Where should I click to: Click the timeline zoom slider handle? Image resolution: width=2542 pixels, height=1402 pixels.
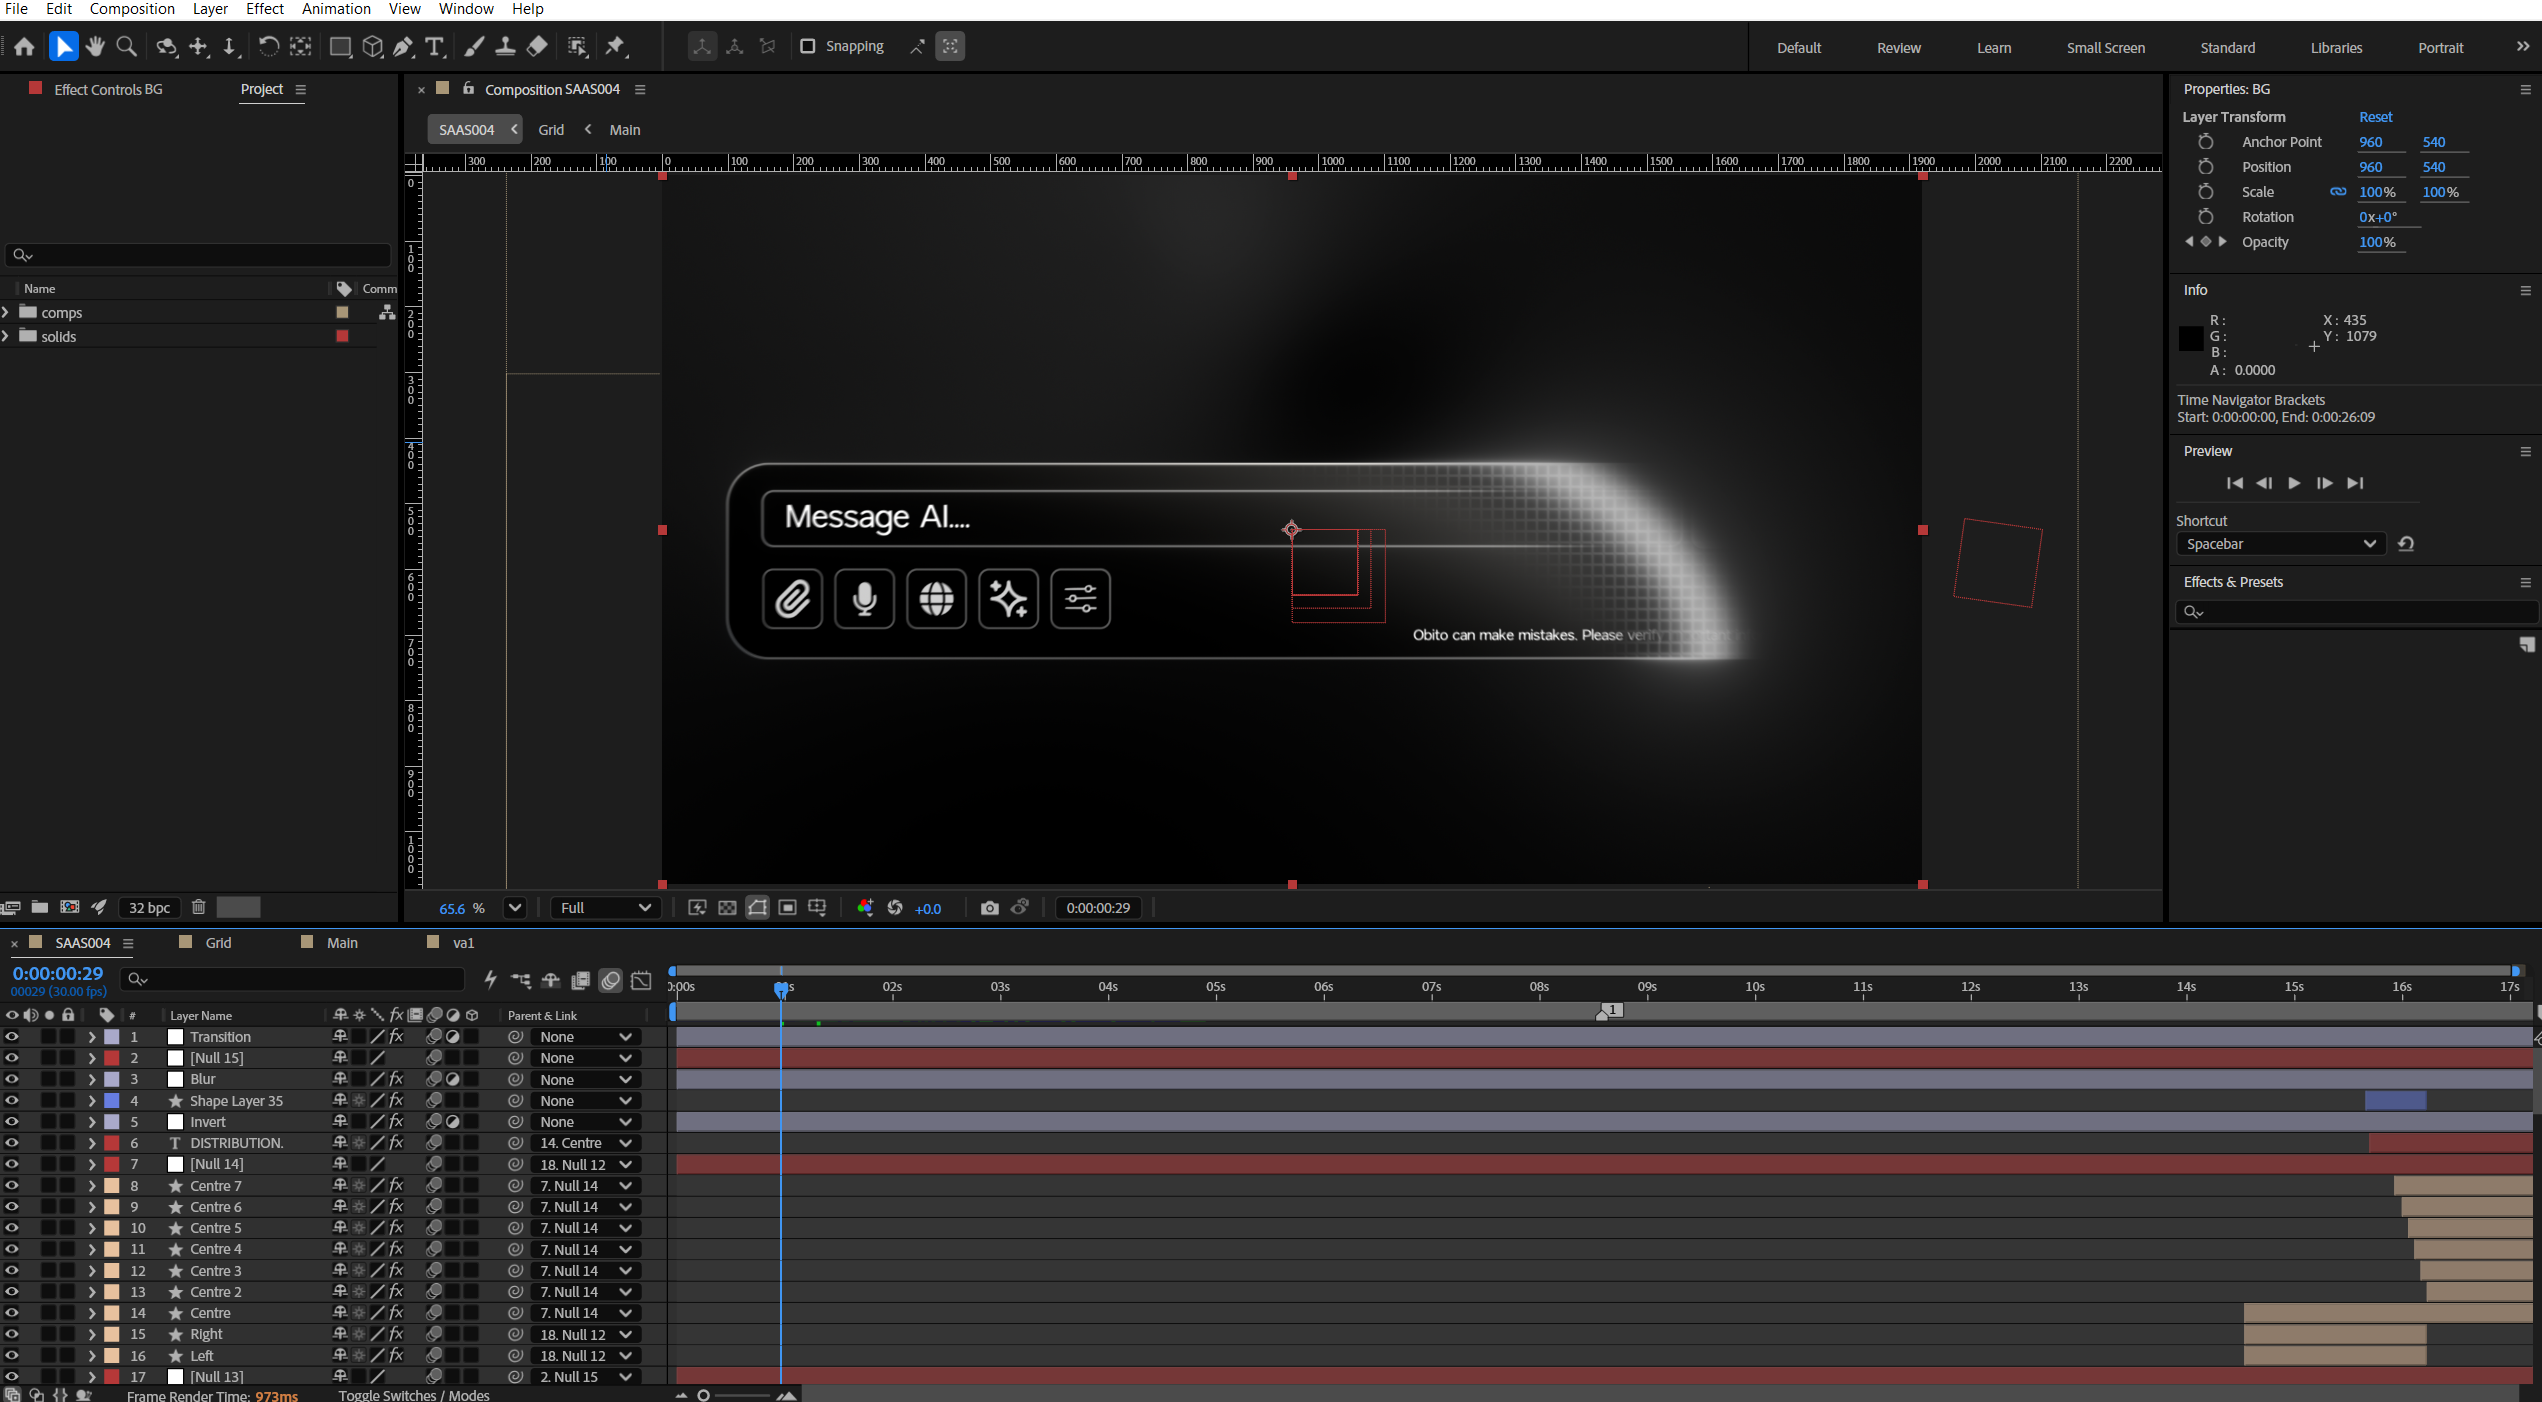click(x=703, y=1395)
